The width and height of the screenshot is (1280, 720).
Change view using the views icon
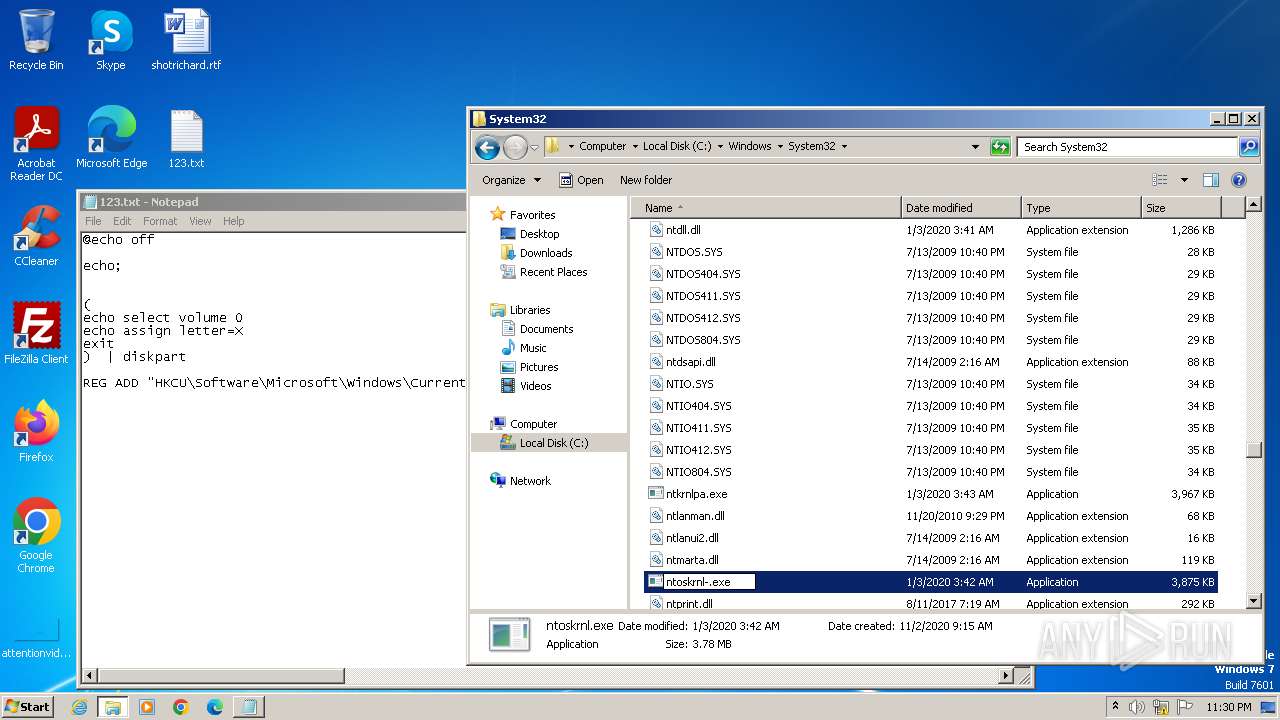1160,180
